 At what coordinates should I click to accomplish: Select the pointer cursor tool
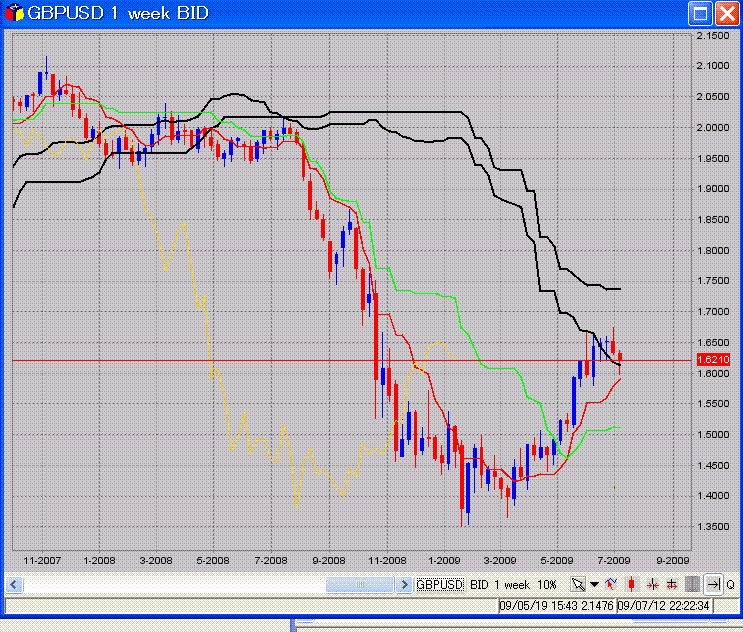coord(578,585)
